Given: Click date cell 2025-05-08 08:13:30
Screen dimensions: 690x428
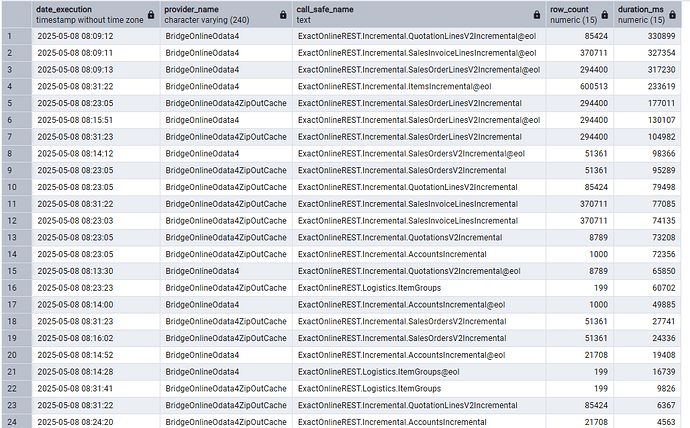Looking at the screenshot, I should point(95,271).
